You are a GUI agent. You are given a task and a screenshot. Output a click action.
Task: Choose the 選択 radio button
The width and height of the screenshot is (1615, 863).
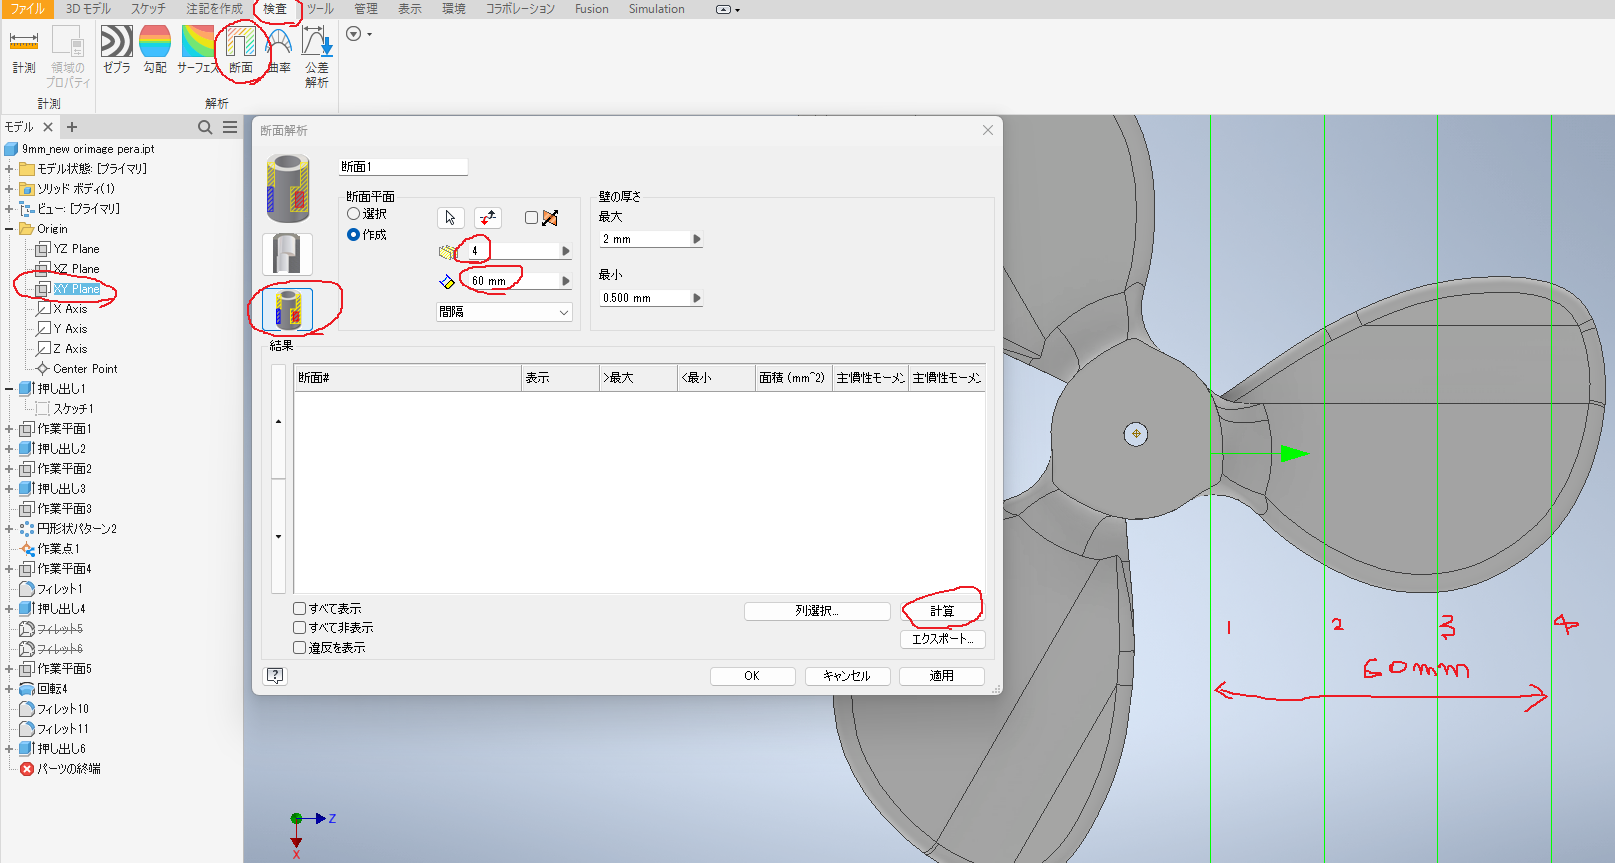353,214
